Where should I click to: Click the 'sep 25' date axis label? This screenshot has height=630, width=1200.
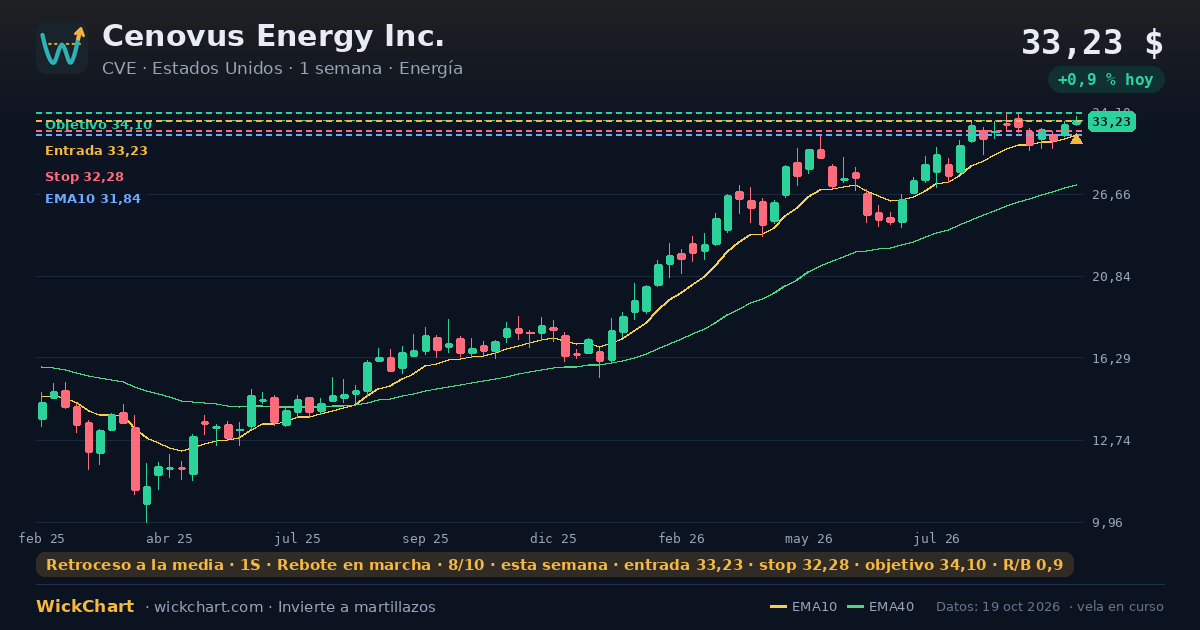tap(426, 538)
